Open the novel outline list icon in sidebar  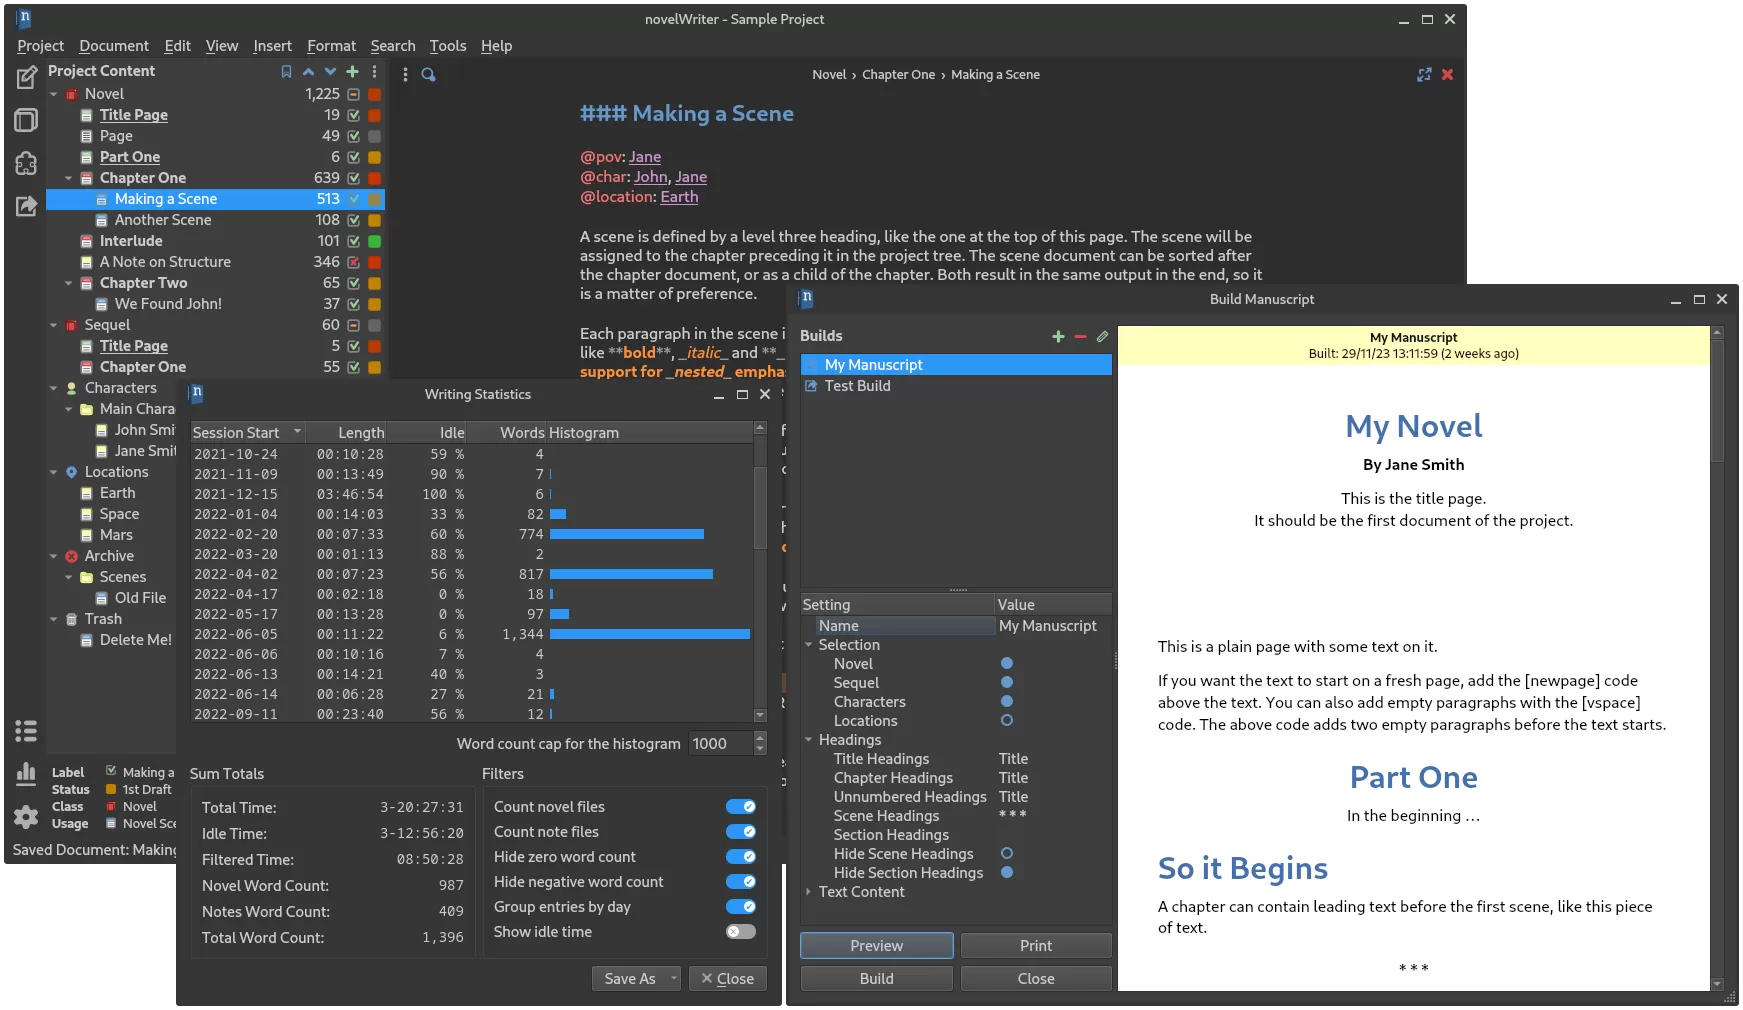[26, 732]
